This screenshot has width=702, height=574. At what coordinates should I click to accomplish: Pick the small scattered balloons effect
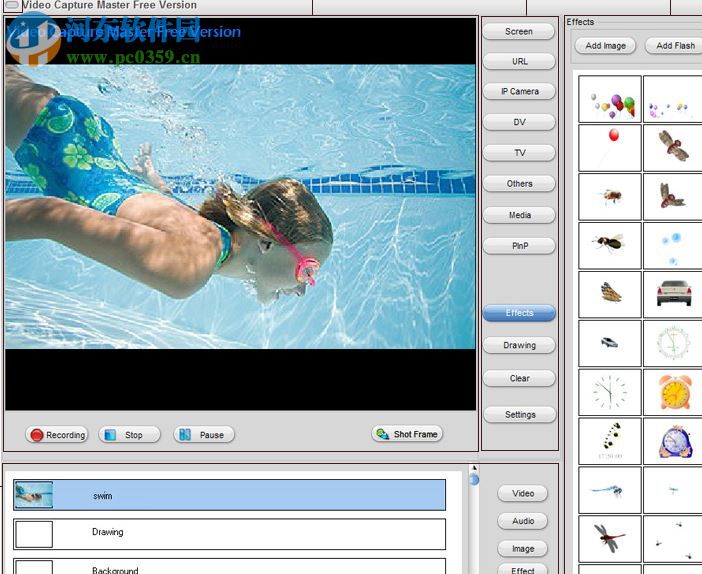[673, 99]
